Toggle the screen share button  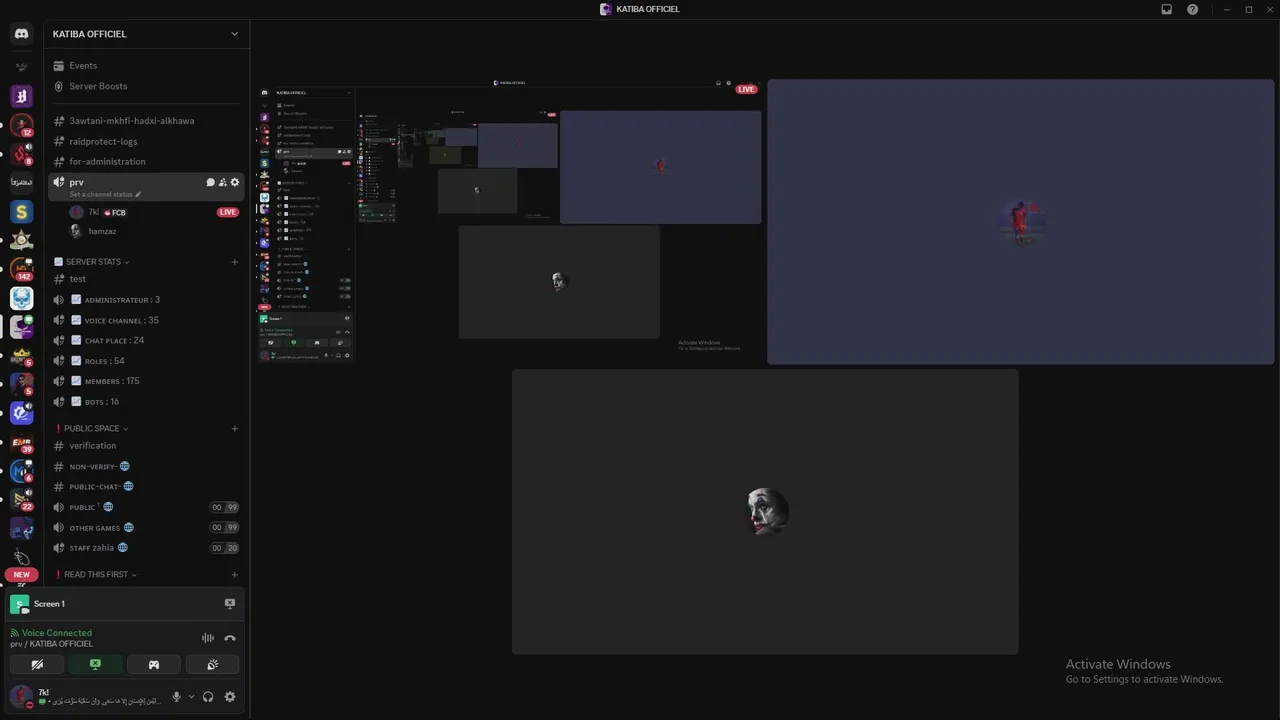[x=95, y=664]
